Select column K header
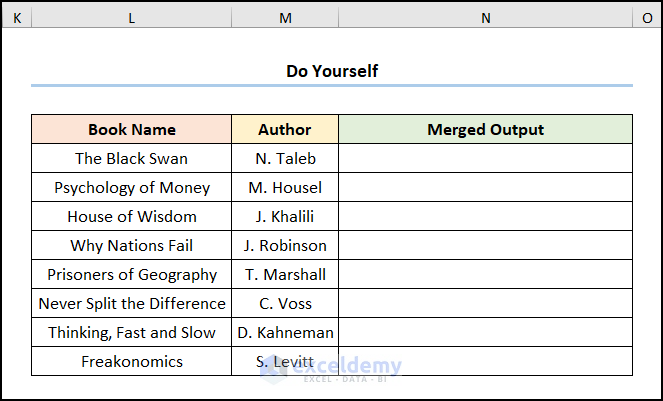 16,18
